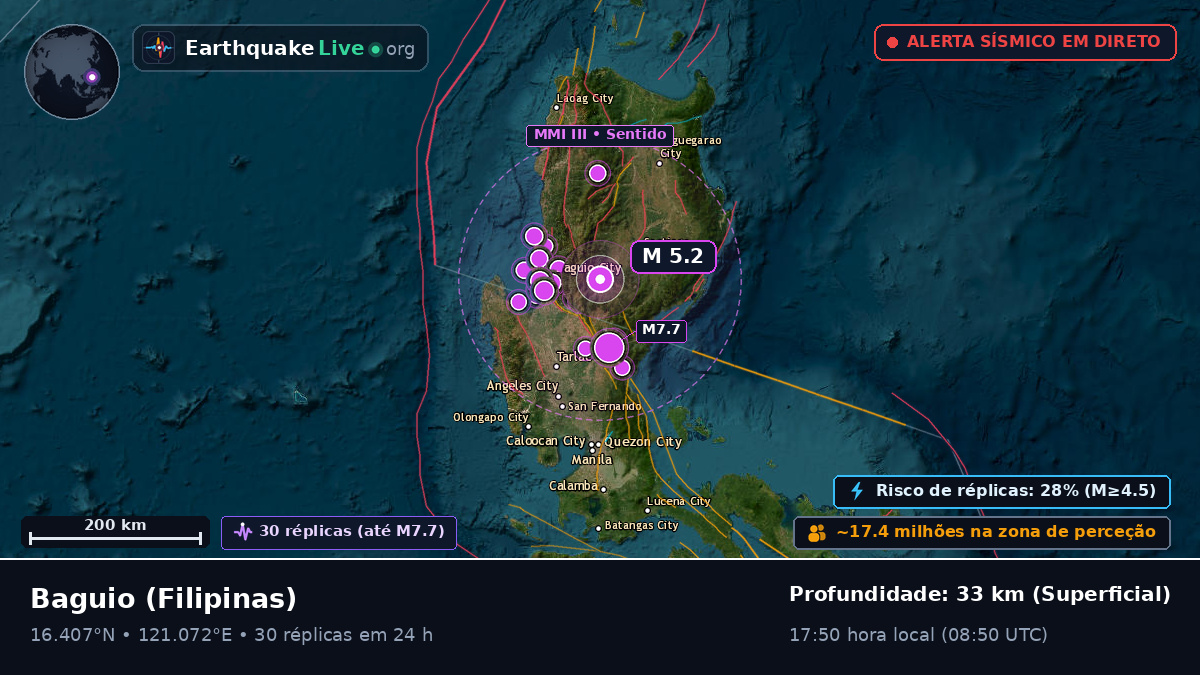This screenshot has width=1200, height=675.
Task: Click the M 5.2 magnitude label
Action: (x=673, y=256)
